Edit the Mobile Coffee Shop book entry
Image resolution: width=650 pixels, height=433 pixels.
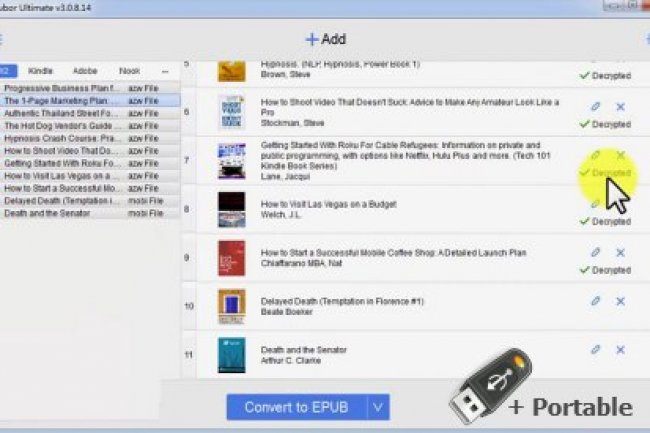(x=596, y=253)
